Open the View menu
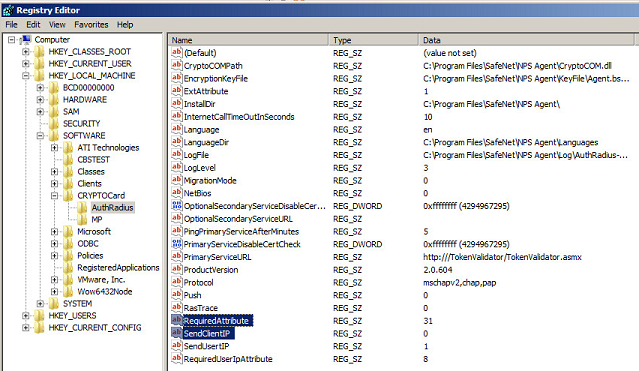 (x=57, y=24)
